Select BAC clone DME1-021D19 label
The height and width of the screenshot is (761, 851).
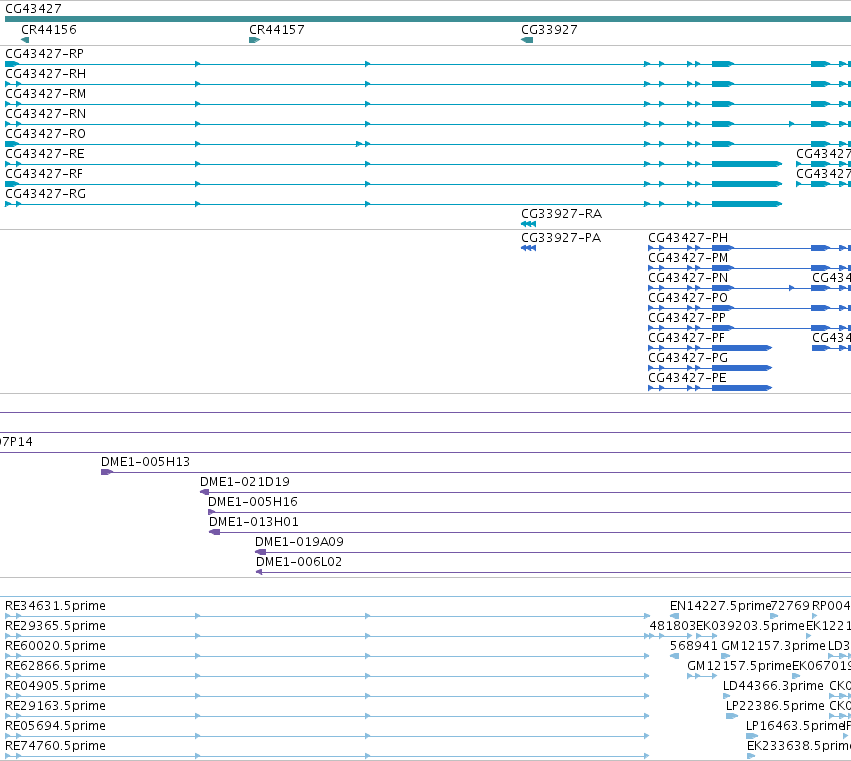pyautogui.click(x=245, y=482)
